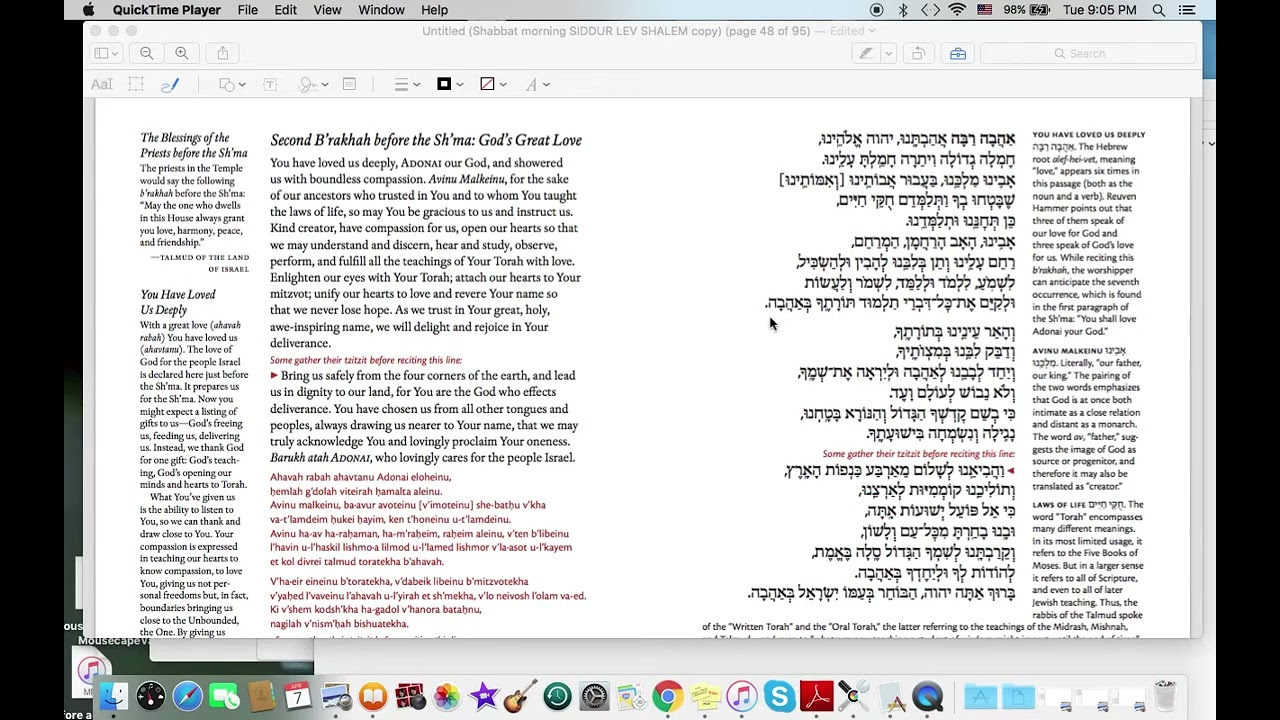
Task: Open the File menu
Action: point(248,10)
